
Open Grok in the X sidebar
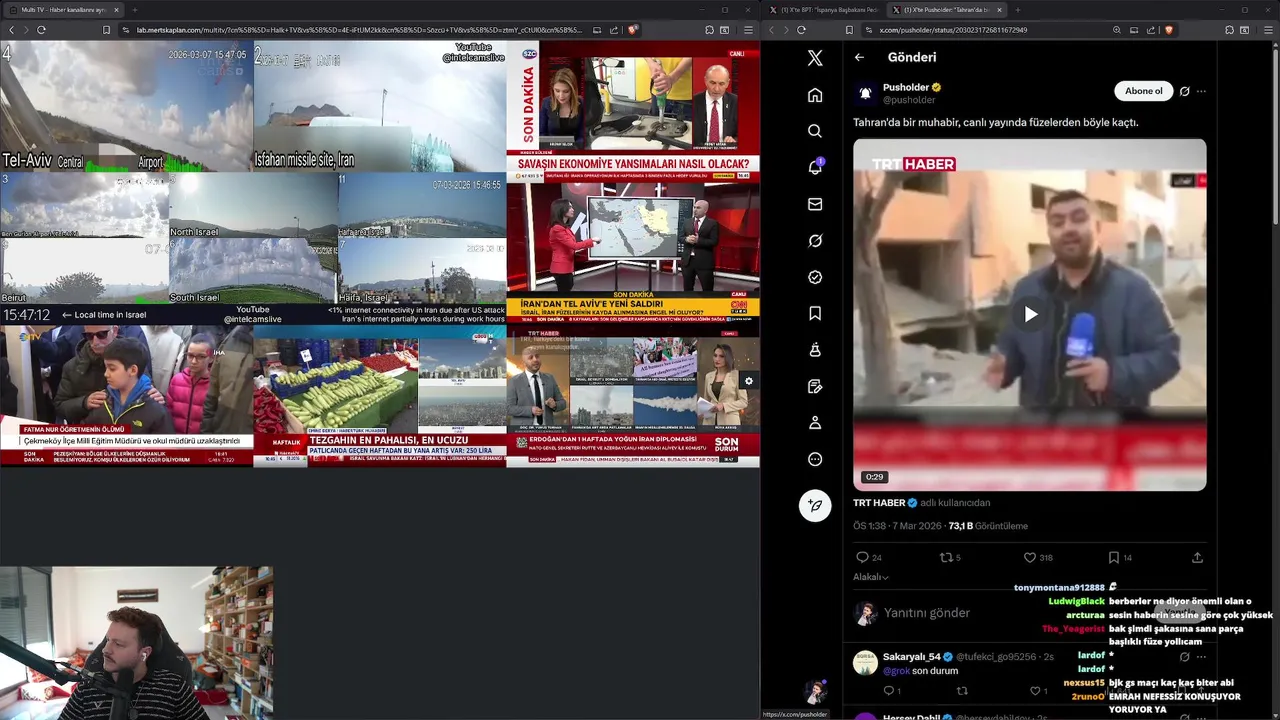point(815,240)
